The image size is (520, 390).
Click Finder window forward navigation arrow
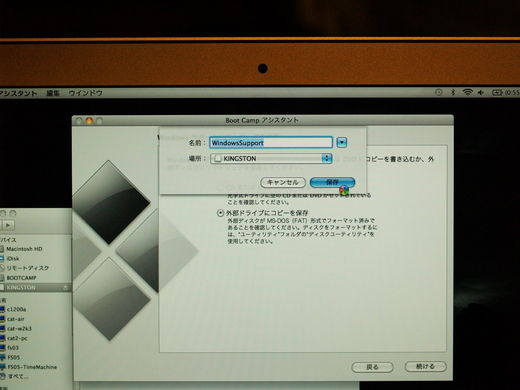click(x=8, y=225)
